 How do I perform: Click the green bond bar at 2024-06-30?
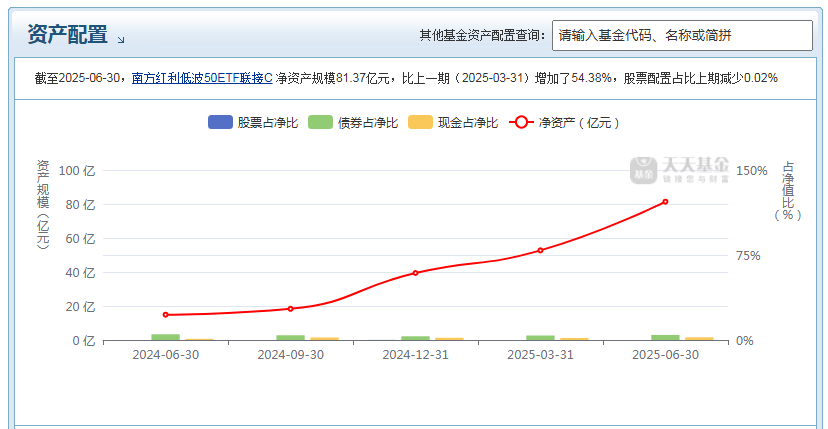coord(166,337)
